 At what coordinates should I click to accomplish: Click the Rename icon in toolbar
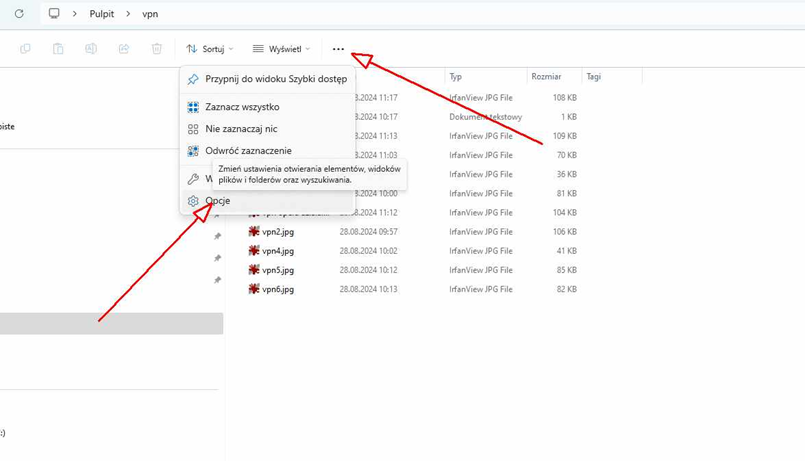(91, 49)
